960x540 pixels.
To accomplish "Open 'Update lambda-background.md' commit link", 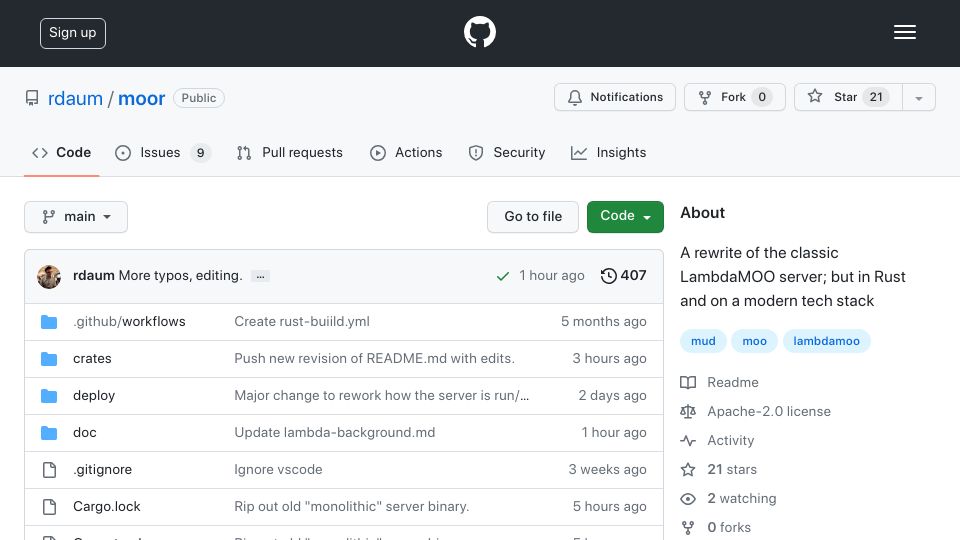I will click(335, 432).
